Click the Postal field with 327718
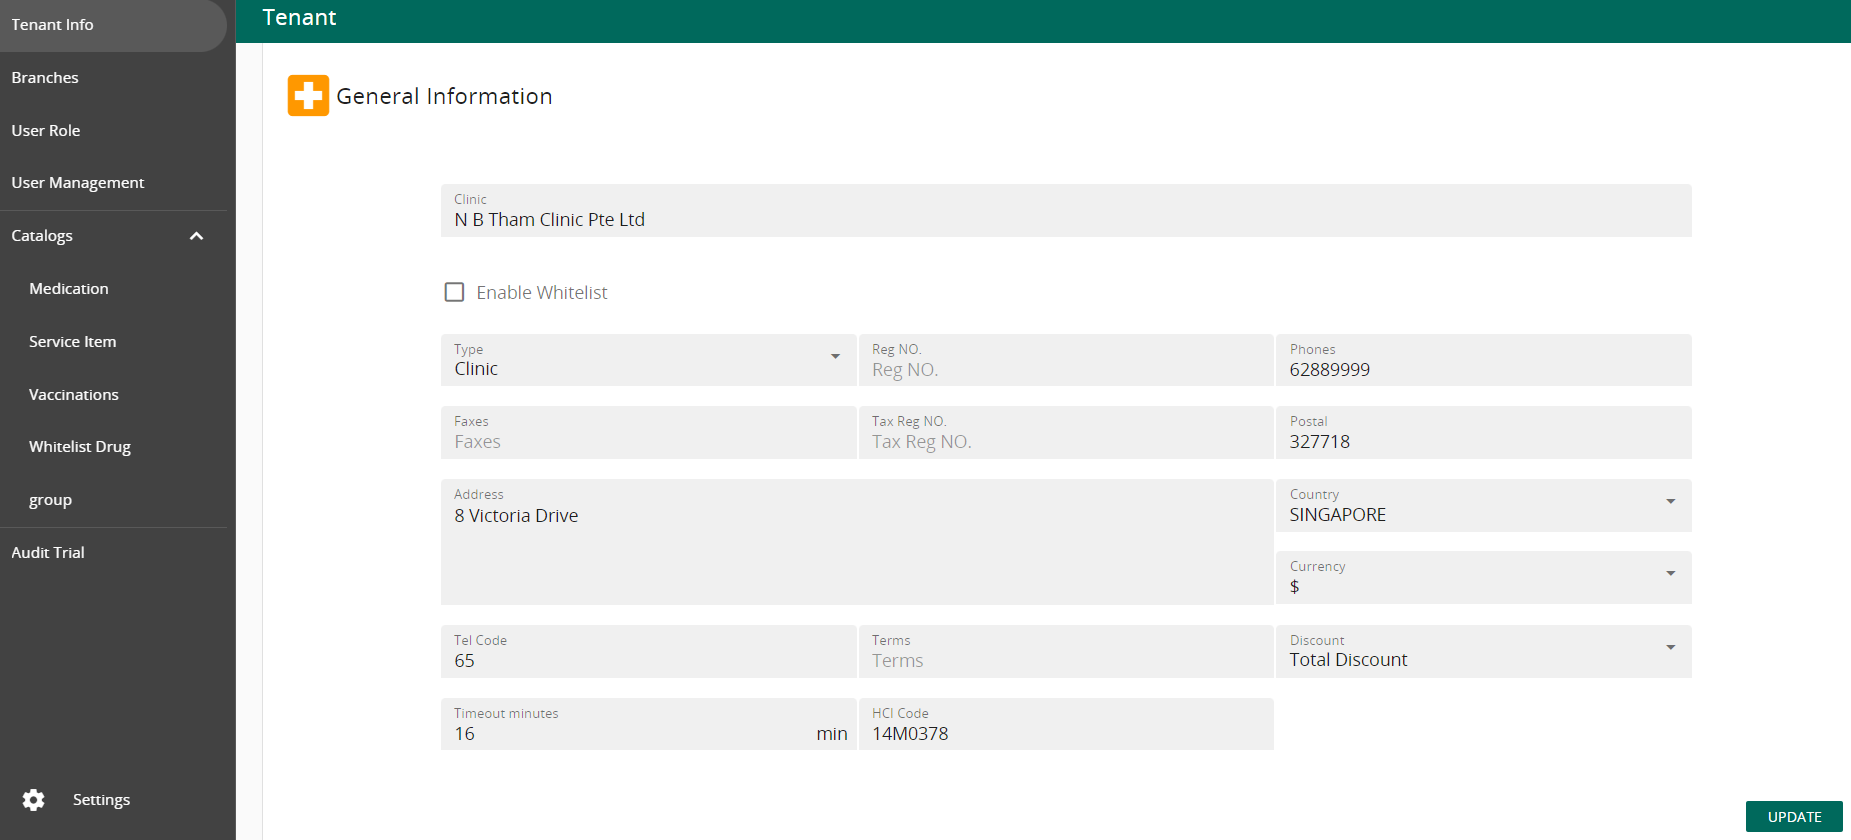1851x840 pixels. [1483, 432]
